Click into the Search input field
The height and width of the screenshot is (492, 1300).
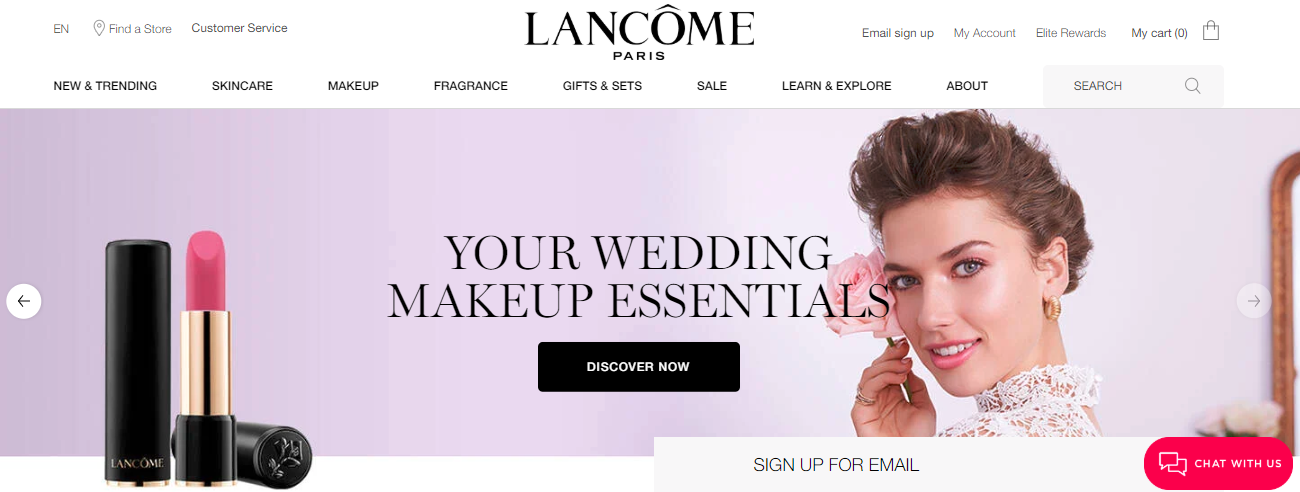pyautogui.click(x=1133, y=86)
